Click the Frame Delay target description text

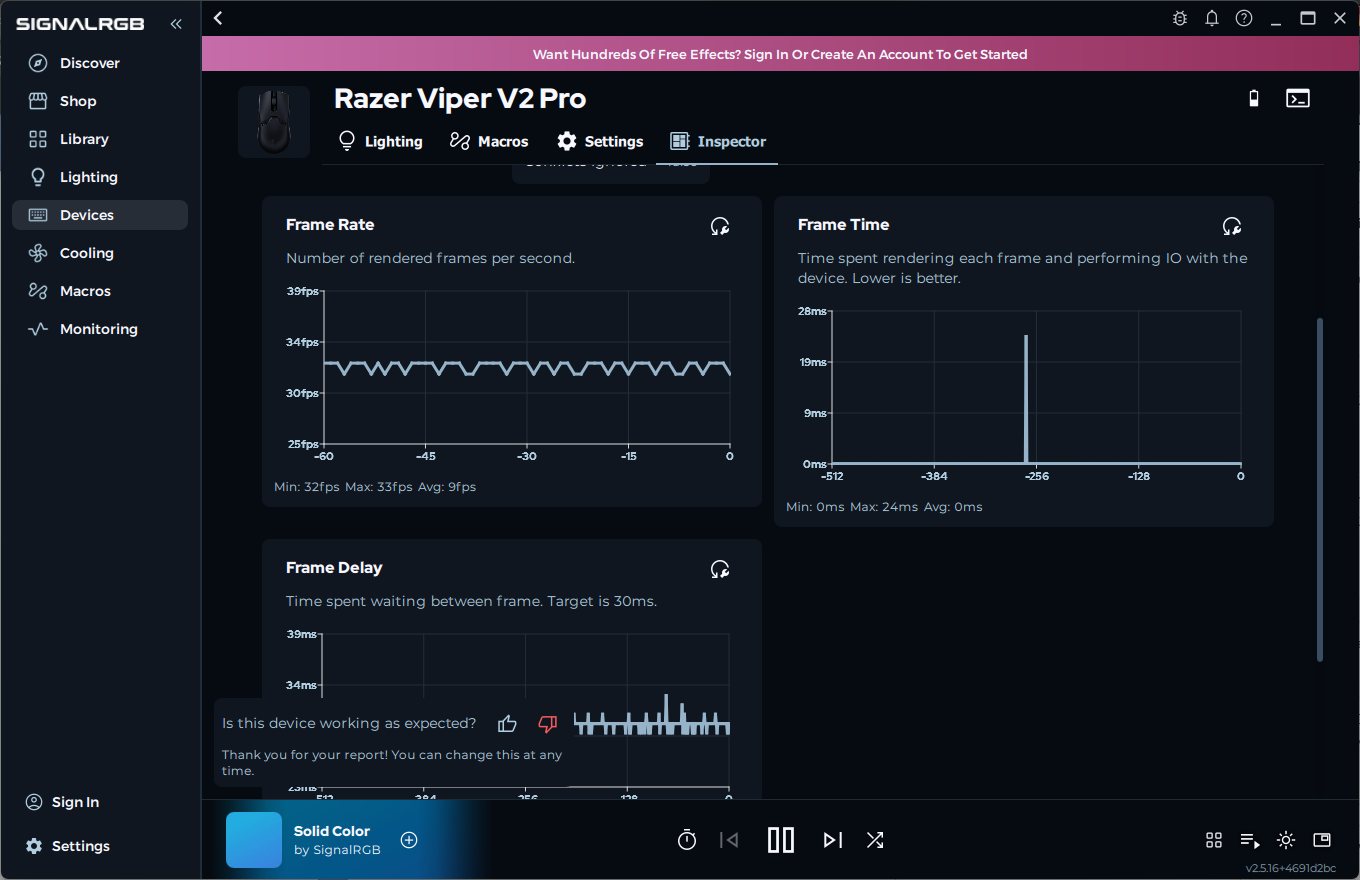(x=471, y=601)
